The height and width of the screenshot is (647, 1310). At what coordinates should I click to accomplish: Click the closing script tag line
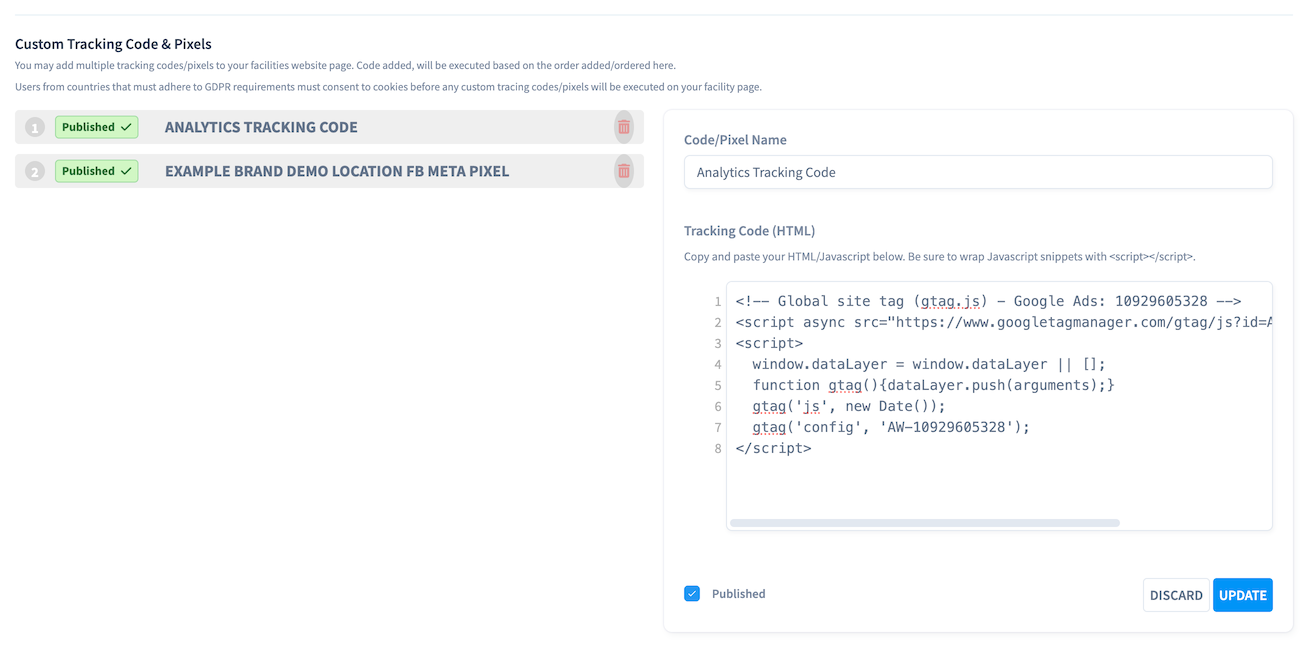[x=773, y=448]
